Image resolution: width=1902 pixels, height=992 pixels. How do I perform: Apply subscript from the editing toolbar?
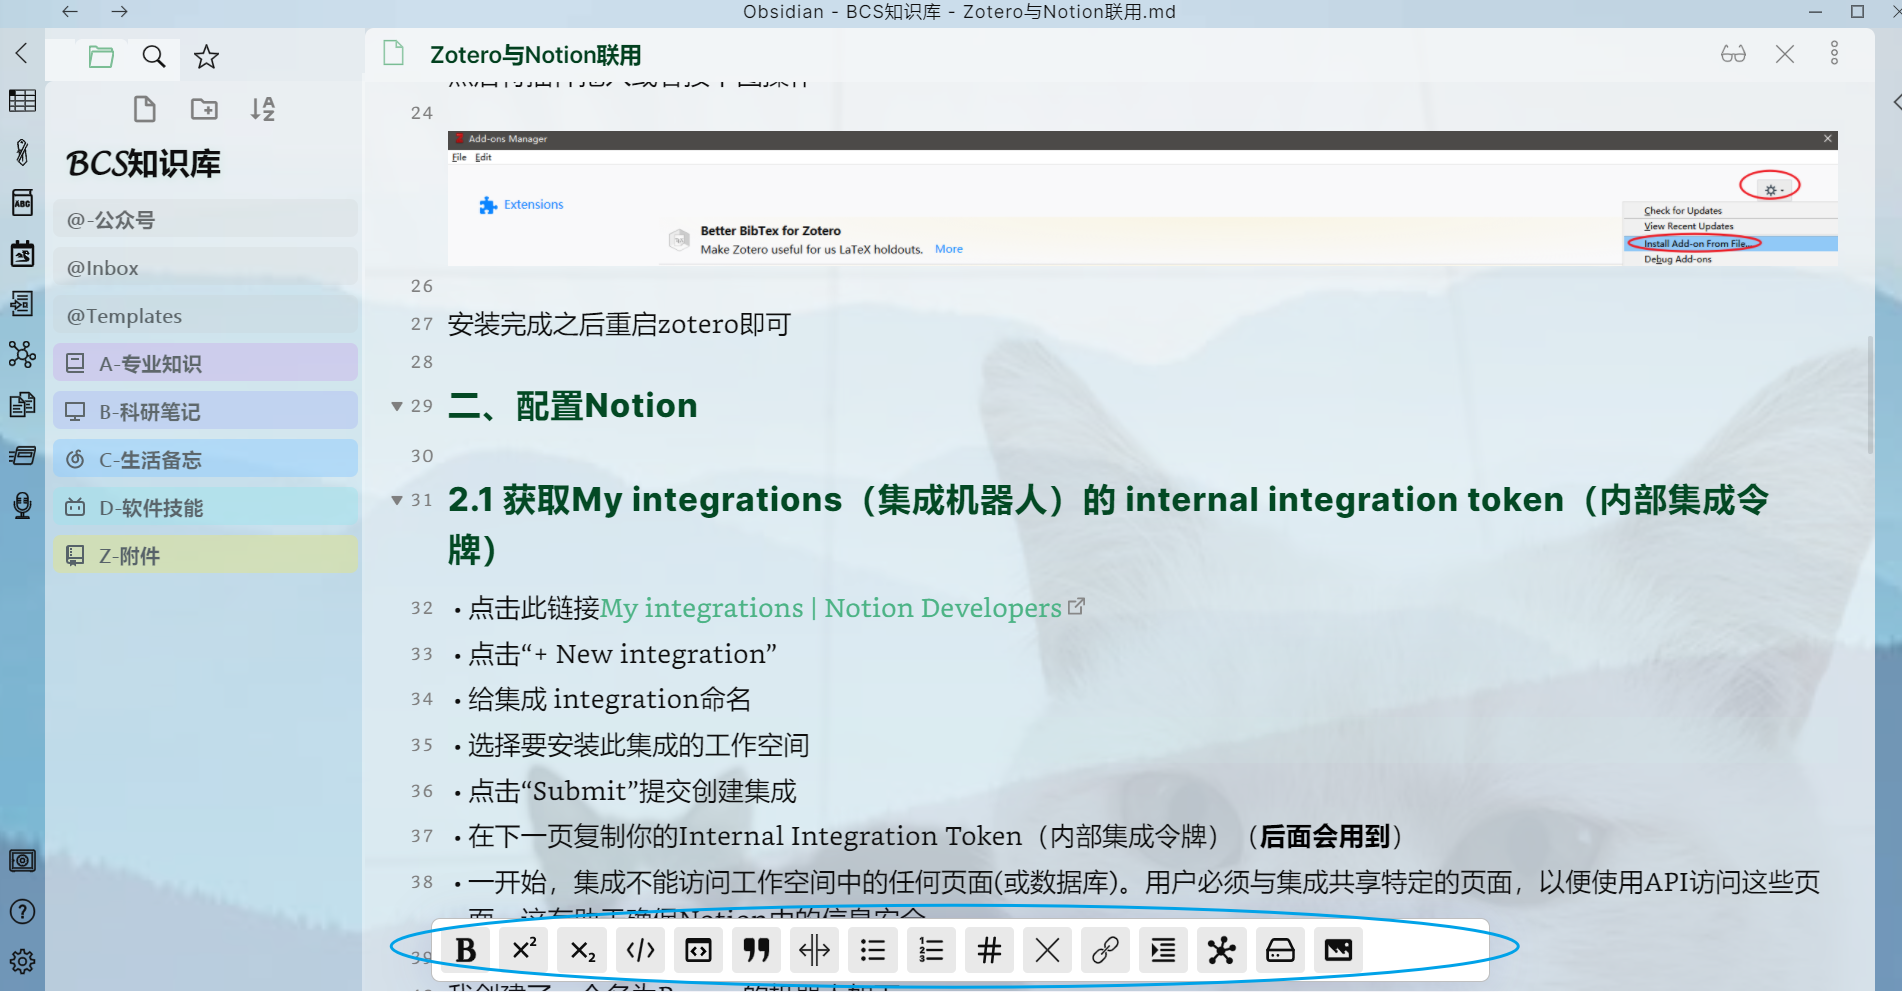pos(582,950)
